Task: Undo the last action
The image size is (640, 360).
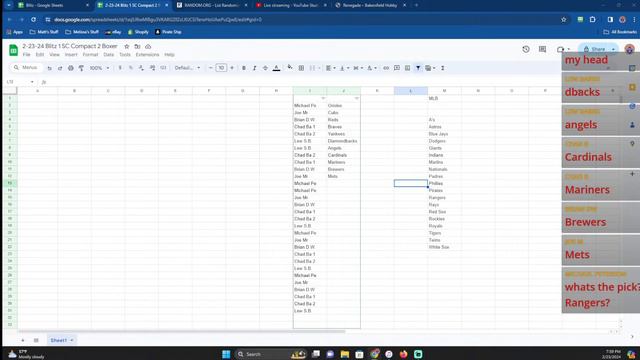Action: (x=49, y=68)
